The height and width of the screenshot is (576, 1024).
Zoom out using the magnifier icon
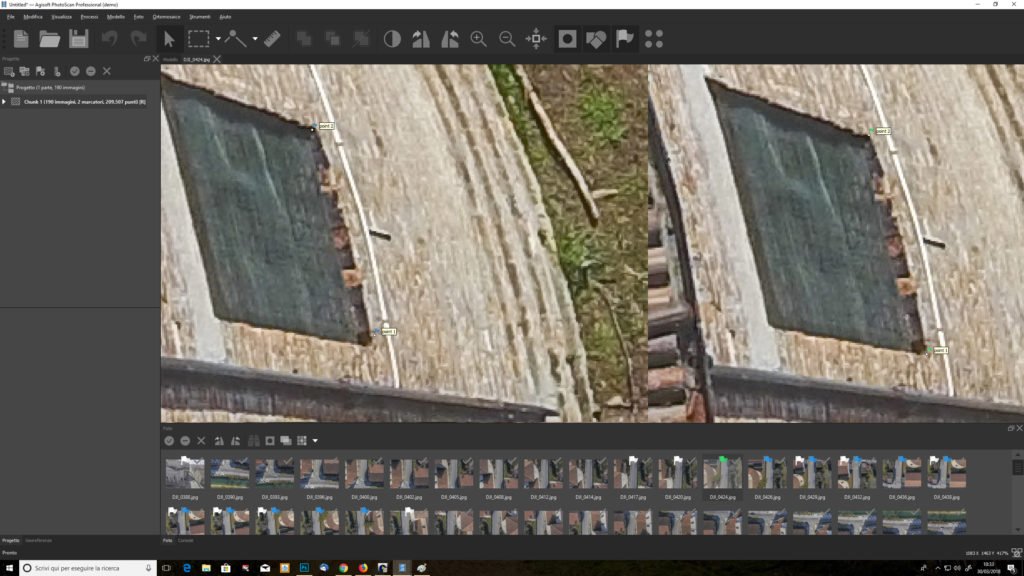pos(508,39)
